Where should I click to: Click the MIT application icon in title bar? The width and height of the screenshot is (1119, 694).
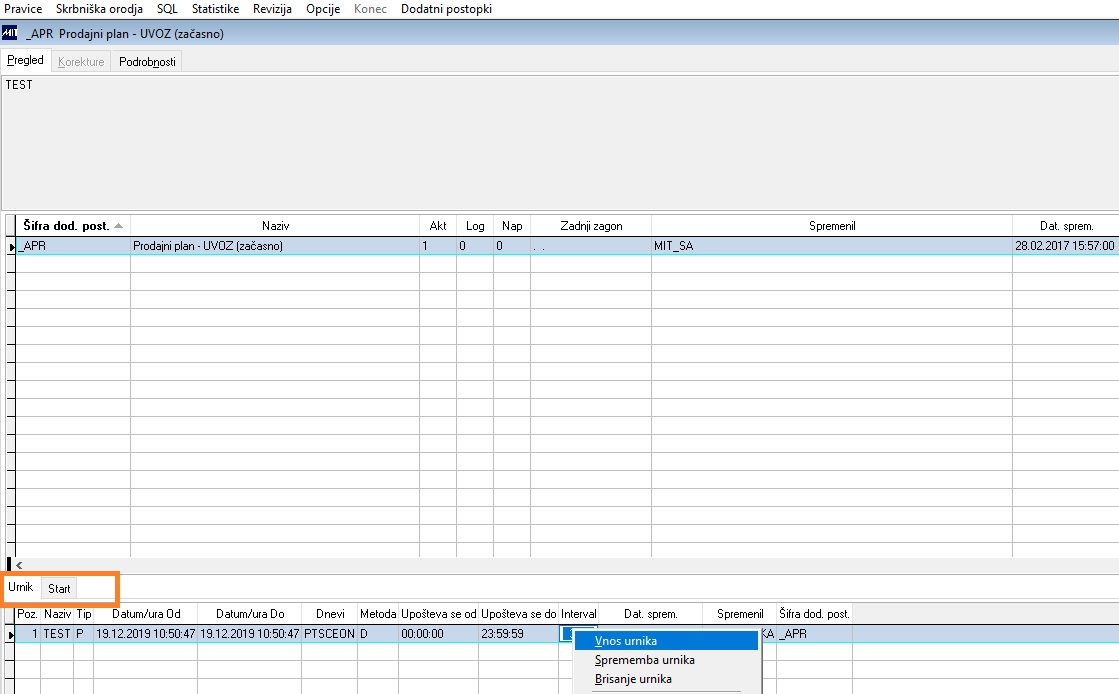pos(9,33)
